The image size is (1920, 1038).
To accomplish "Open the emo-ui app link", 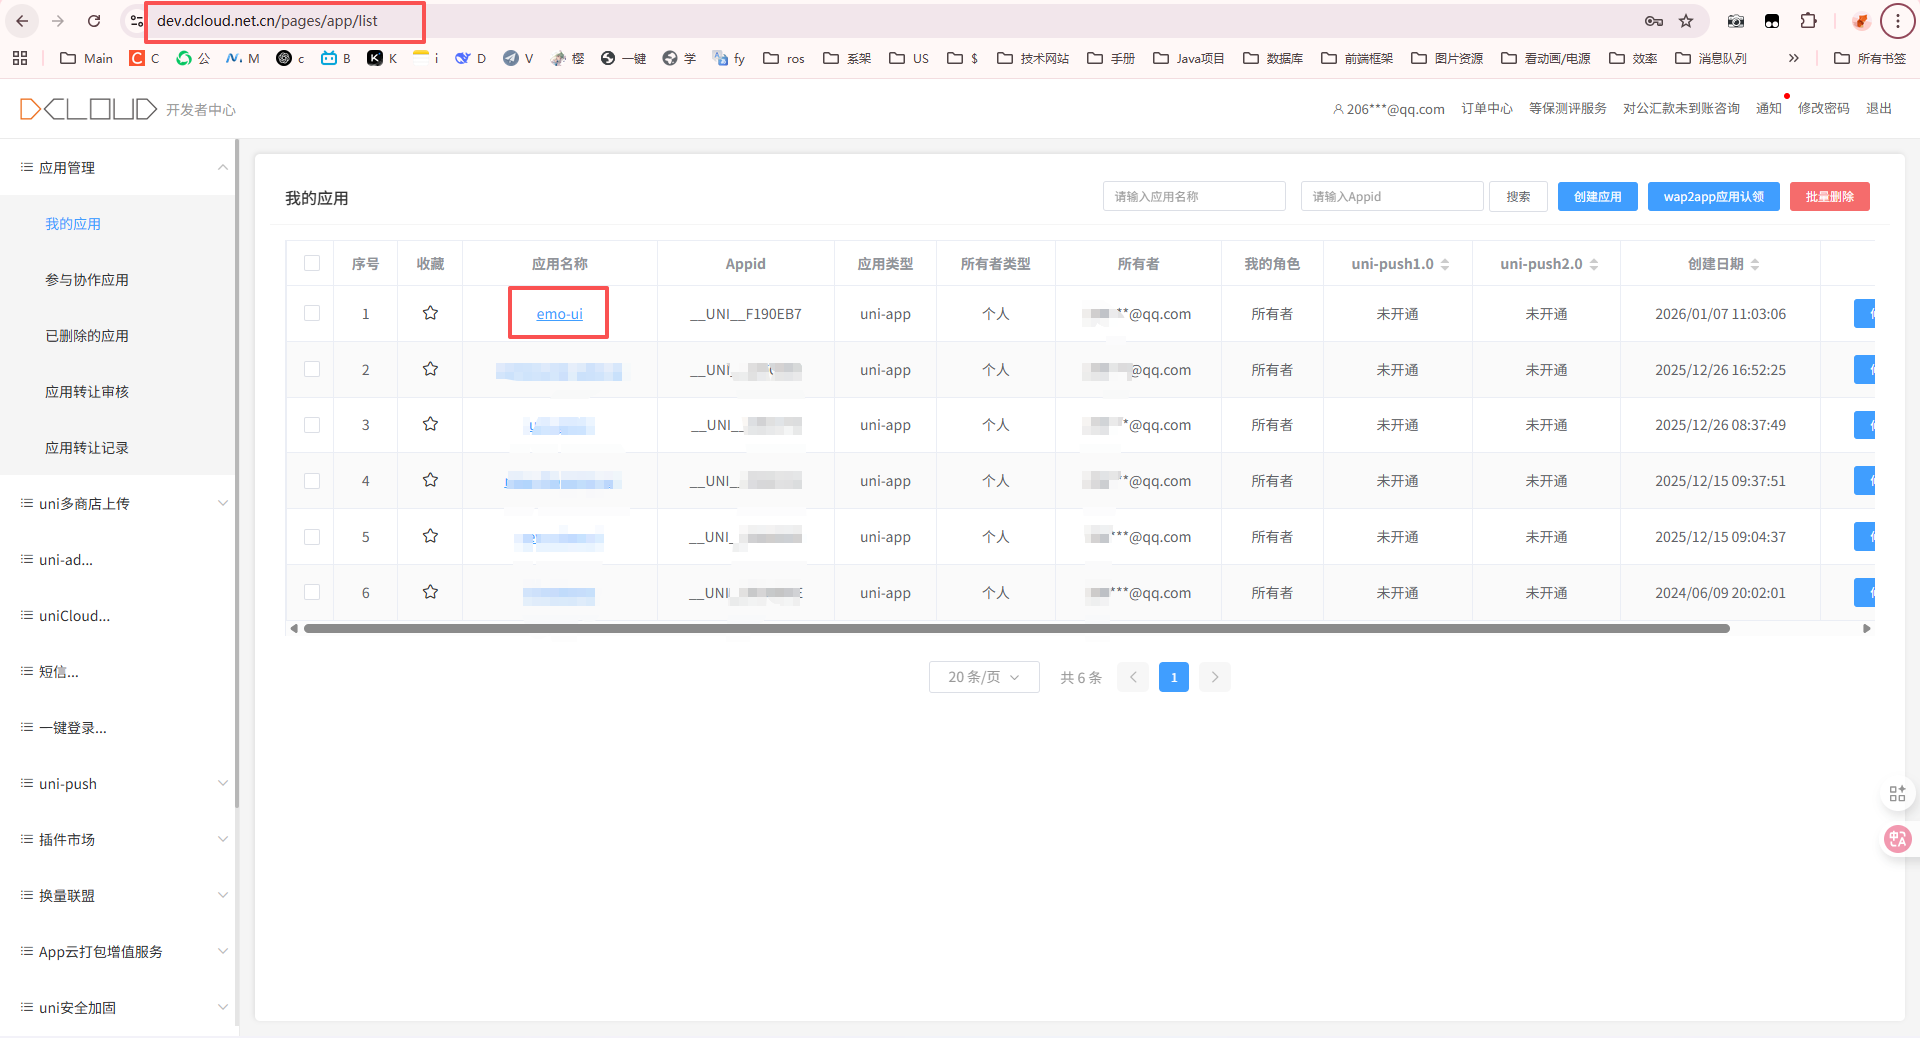I will [559, 314].
